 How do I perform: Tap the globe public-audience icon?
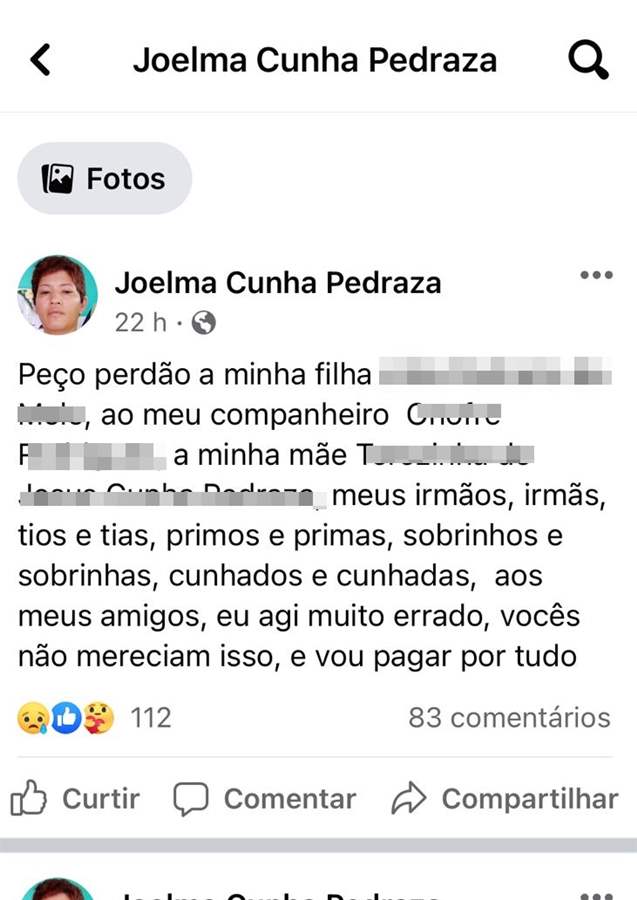tap(203, 322)
